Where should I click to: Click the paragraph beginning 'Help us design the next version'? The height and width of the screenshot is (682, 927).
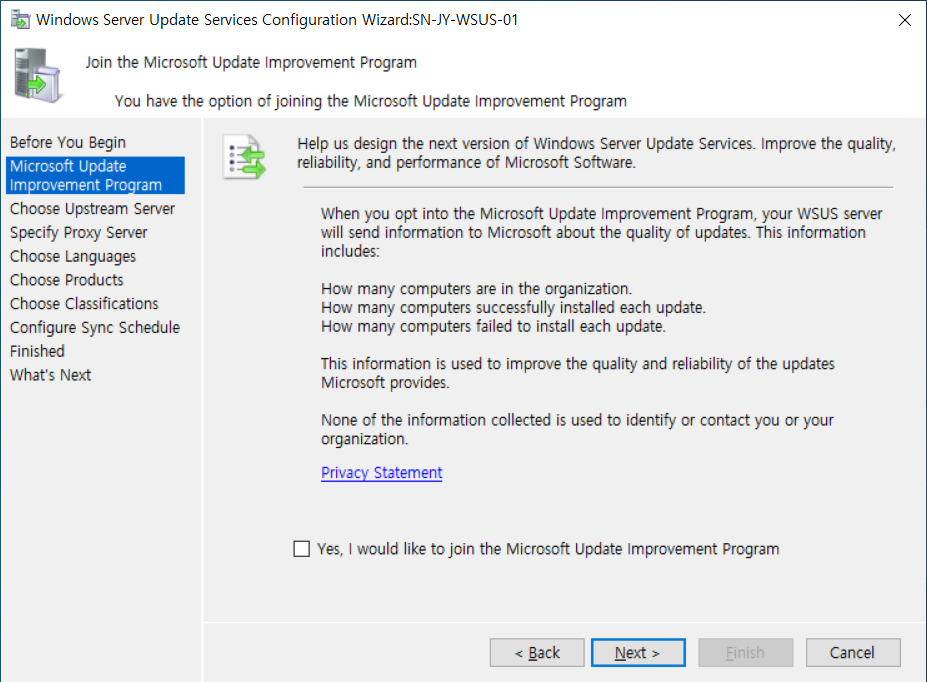(x=597, y=153)
